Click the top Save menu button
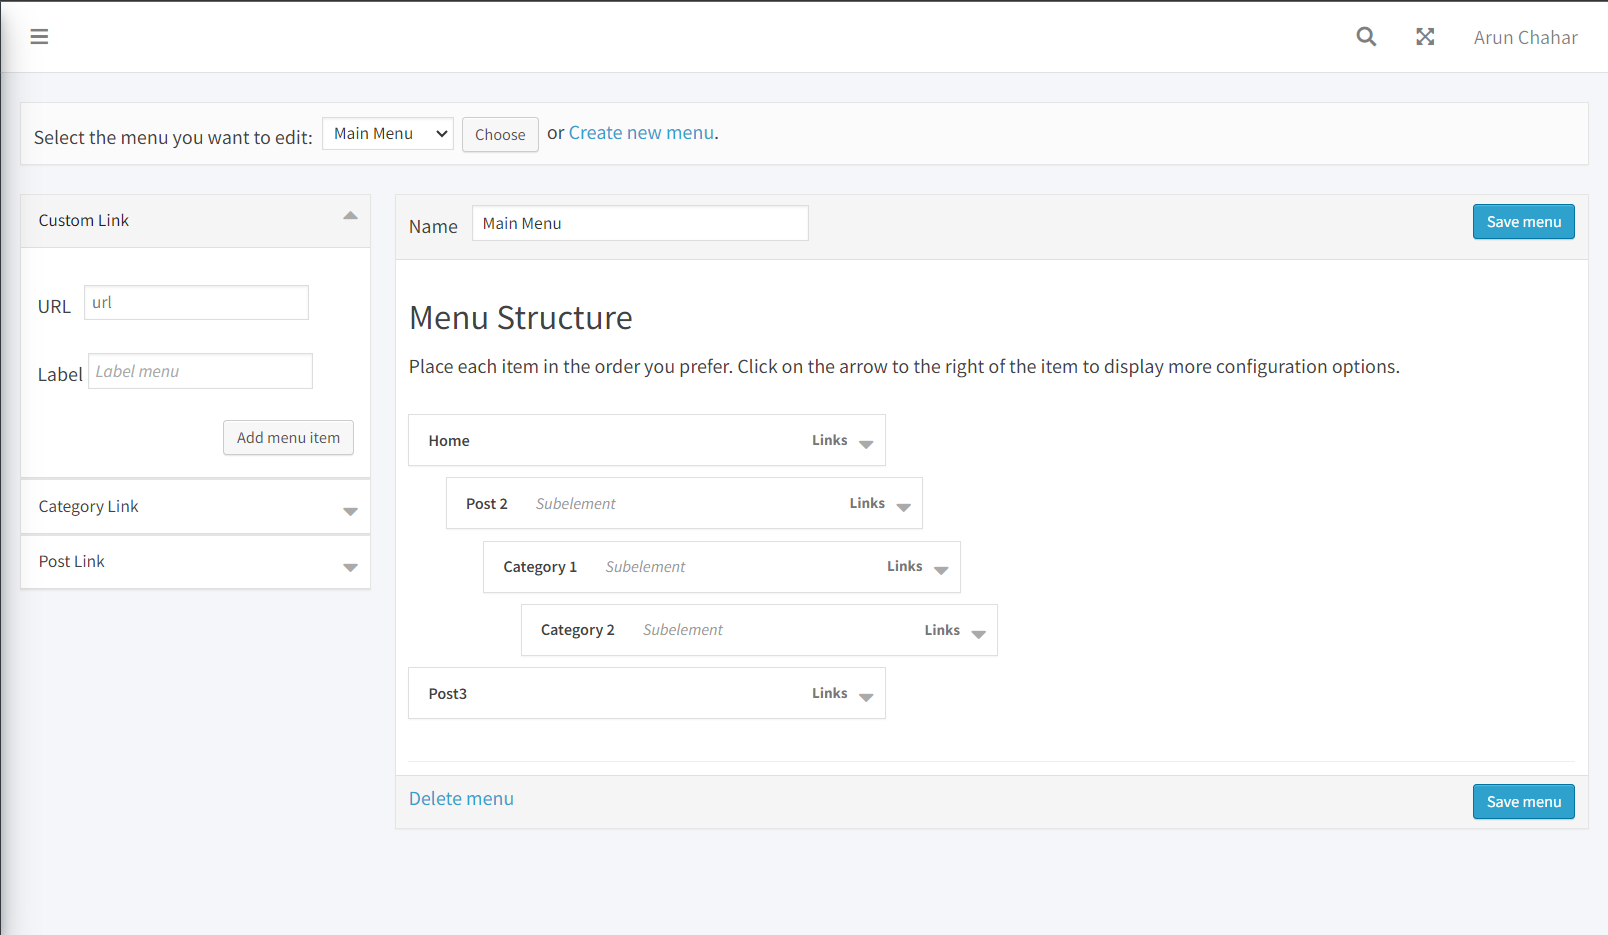Screen dimensions: 1608x935 point(1523,222)
